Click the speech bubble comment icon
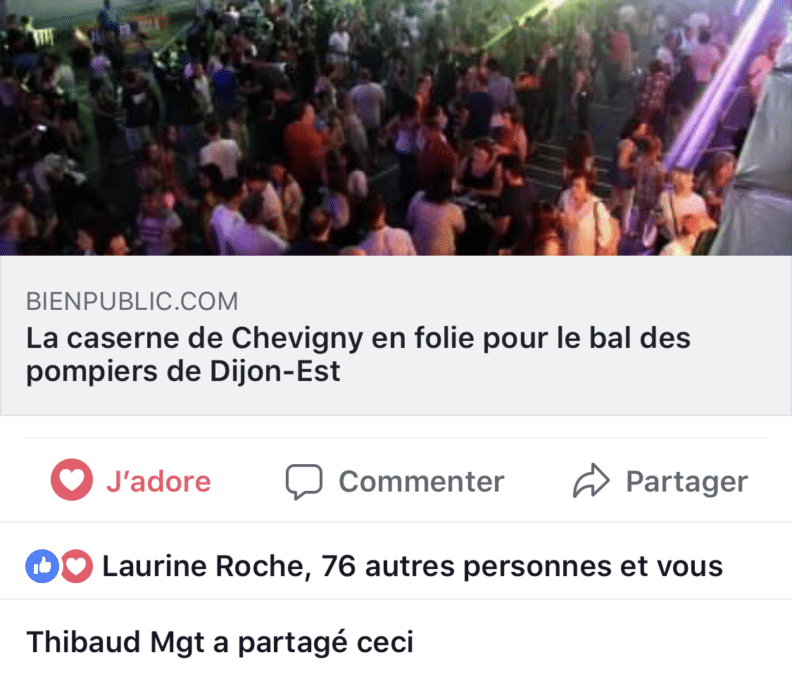This screenshot has height=693, width=792. click(x=304, y=481)
